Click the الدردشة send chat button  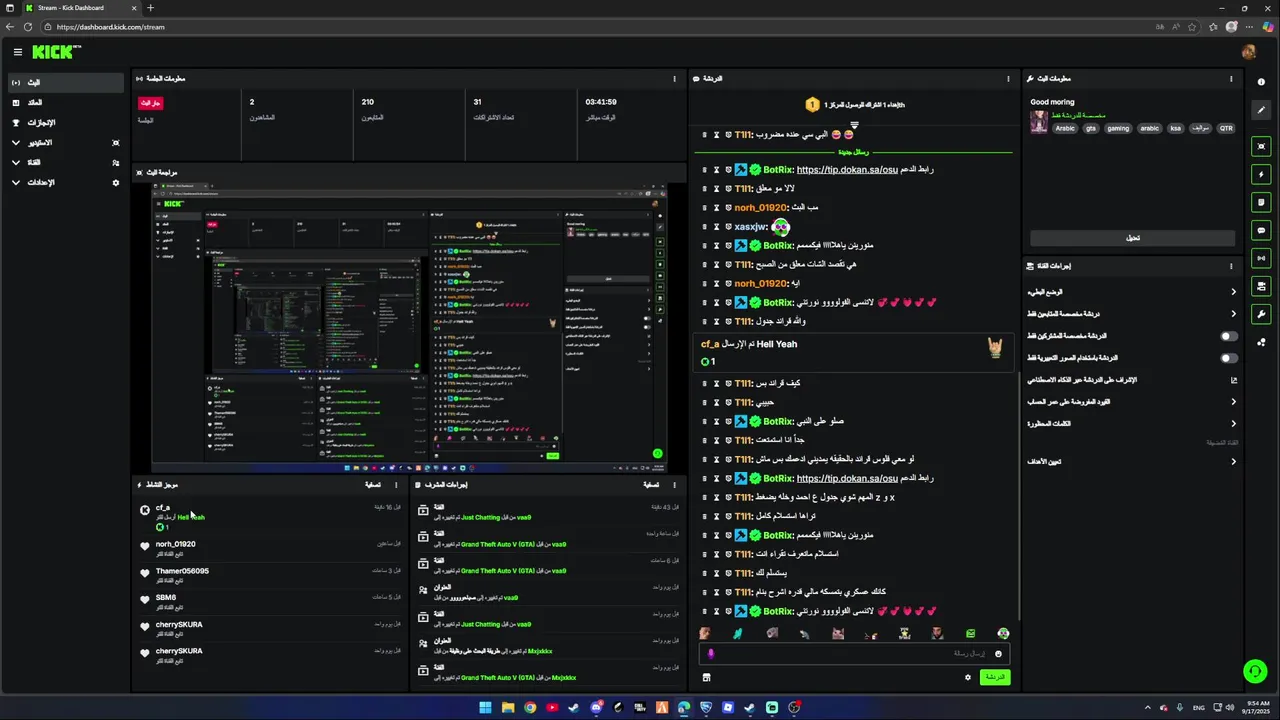point(994,677)
